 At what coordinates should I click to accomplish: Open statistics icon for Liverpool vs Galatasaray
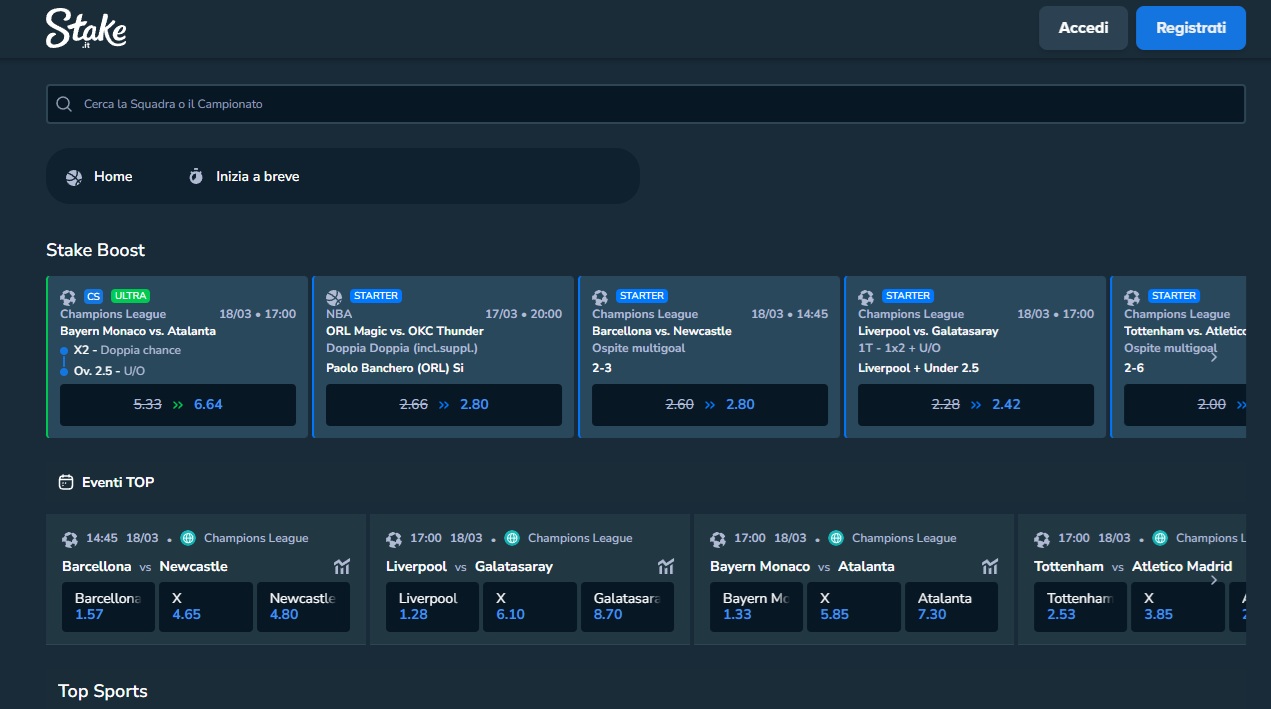(666, 567)
